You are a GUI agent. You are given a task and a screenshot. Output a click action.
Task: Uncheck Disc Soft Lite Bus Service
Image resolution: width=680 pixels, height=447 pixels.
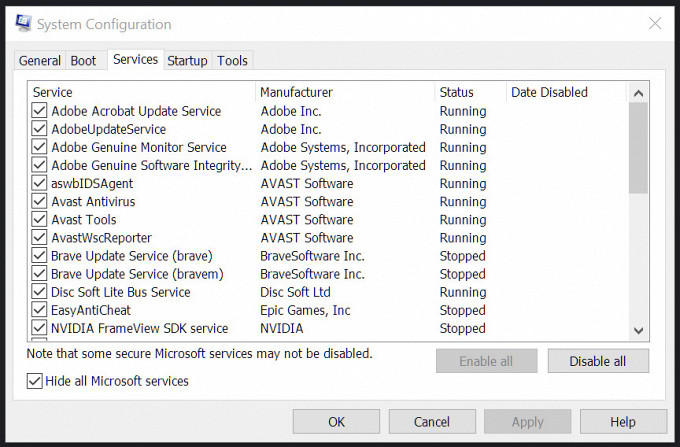(x=39, y=292)
